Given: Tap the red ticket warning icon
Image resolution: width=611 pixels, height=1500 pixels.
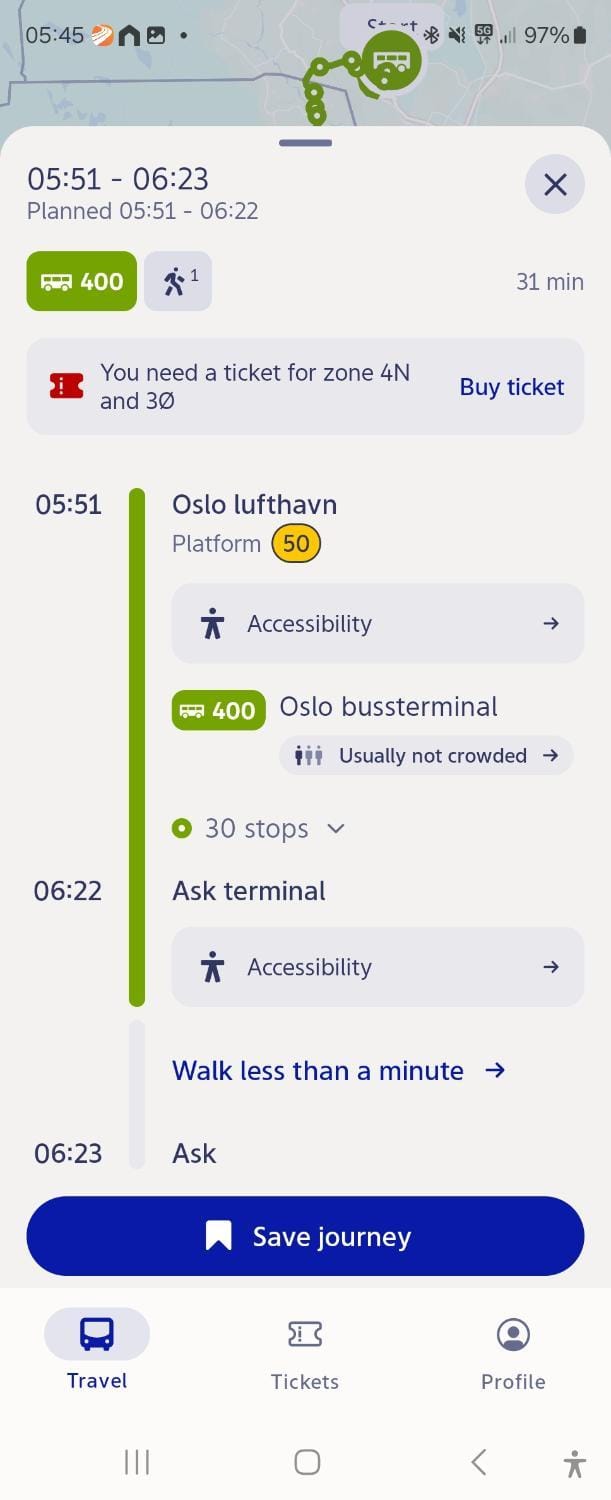Looking at the screenshot, I should (66, 387).
